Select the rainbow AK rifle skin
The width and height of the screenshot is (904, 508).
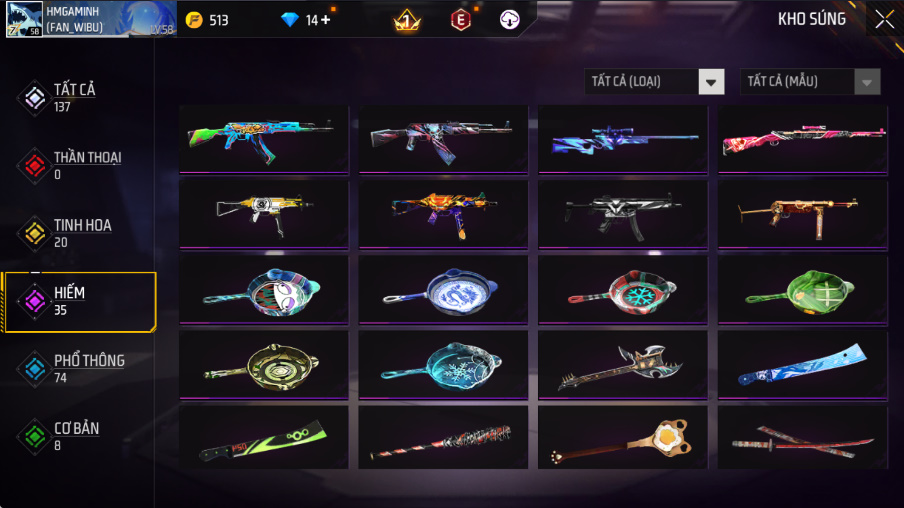[x=264, y=139]
